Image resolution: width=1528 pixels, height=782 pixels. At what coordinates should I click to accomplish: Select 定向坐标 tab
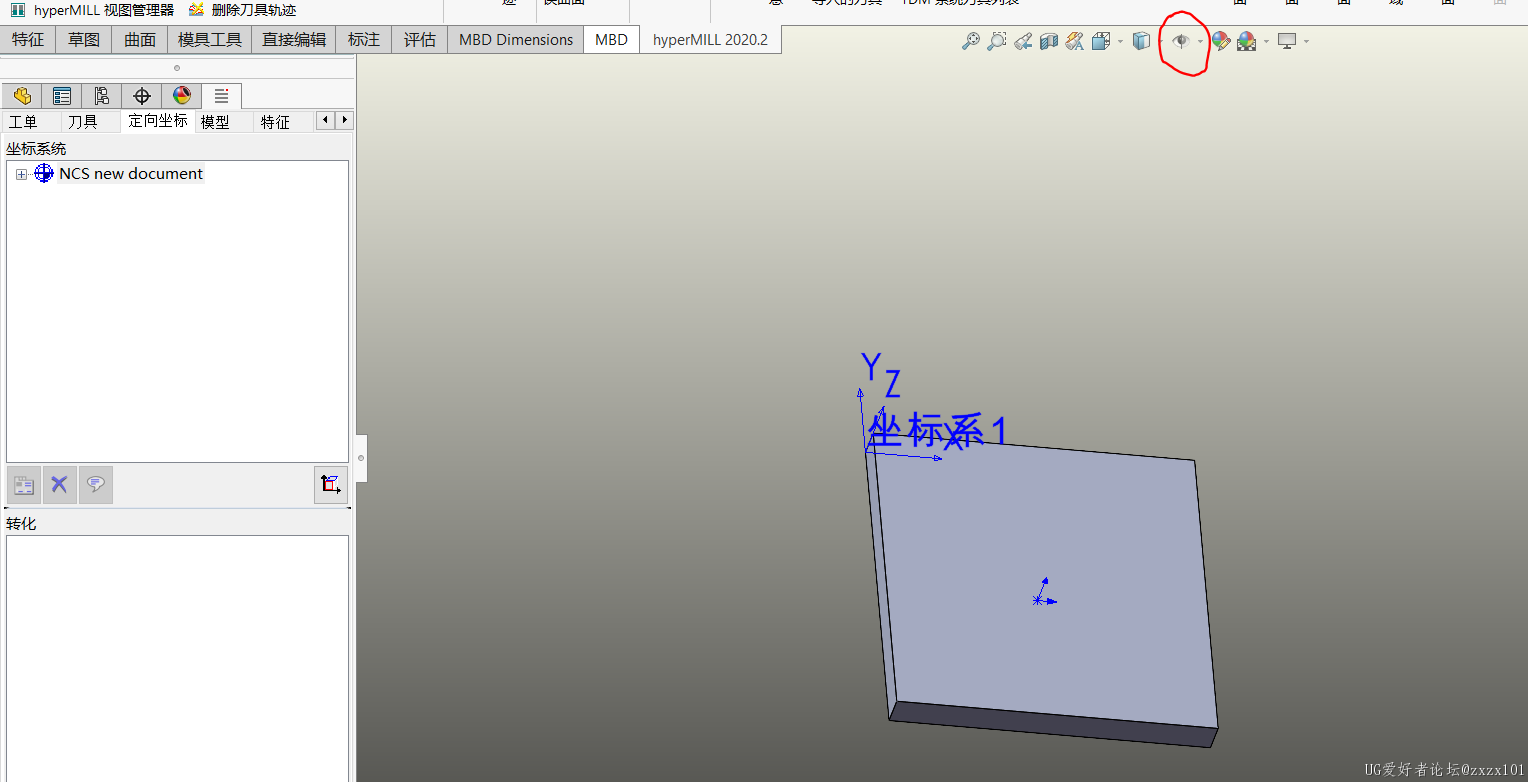(158, 121)
